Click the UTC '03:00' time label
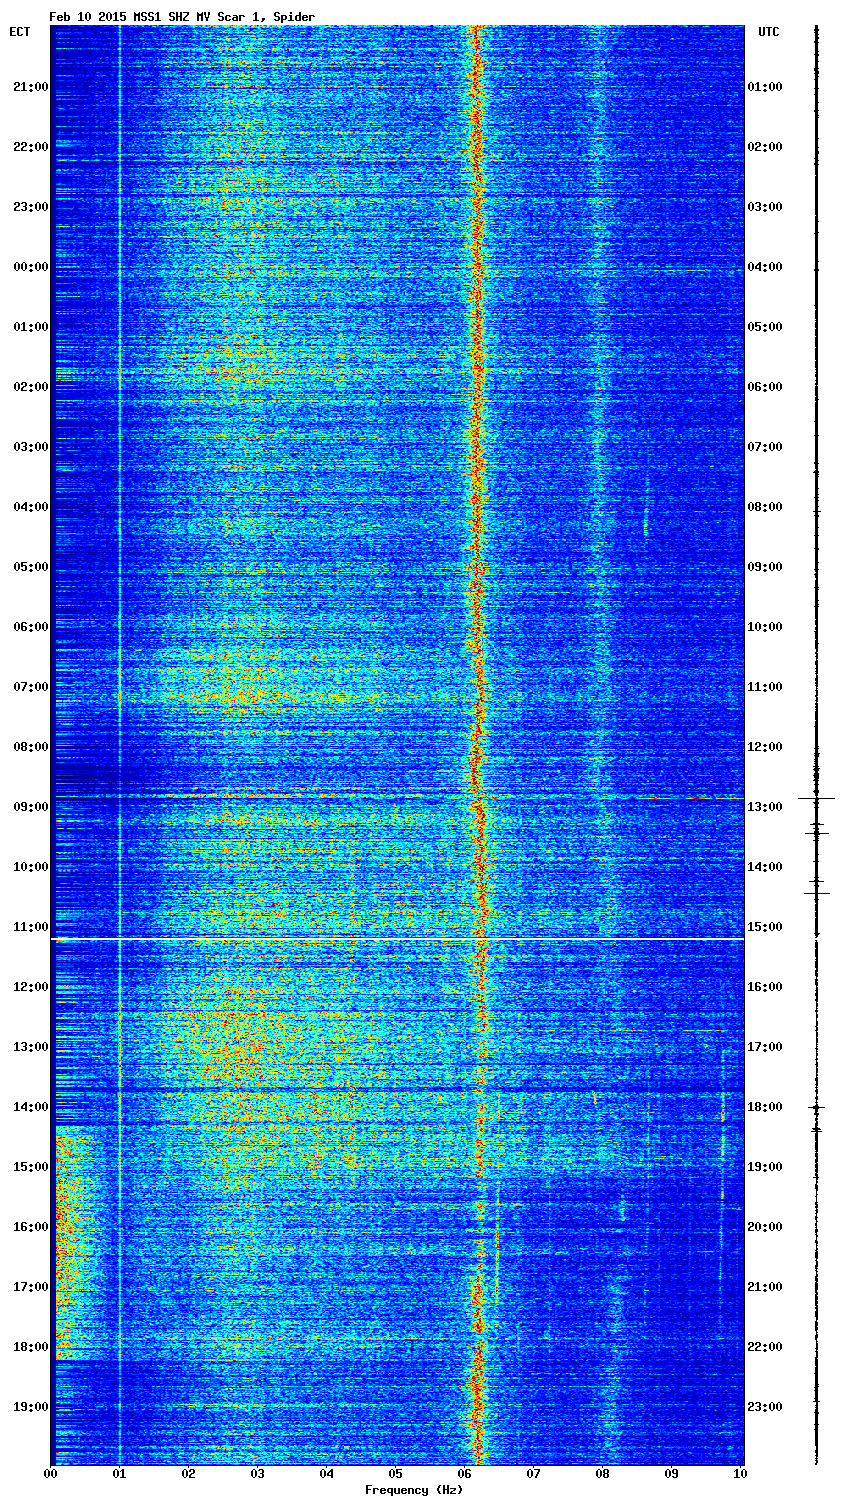 click(765, 207)
